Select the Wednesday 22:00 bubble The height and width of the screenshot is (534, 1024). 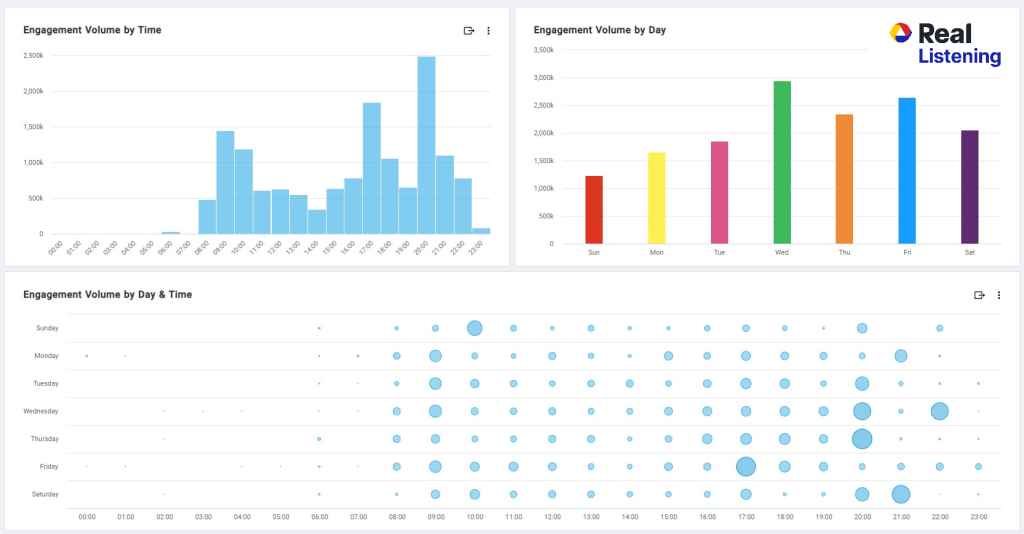click(939, 411)
